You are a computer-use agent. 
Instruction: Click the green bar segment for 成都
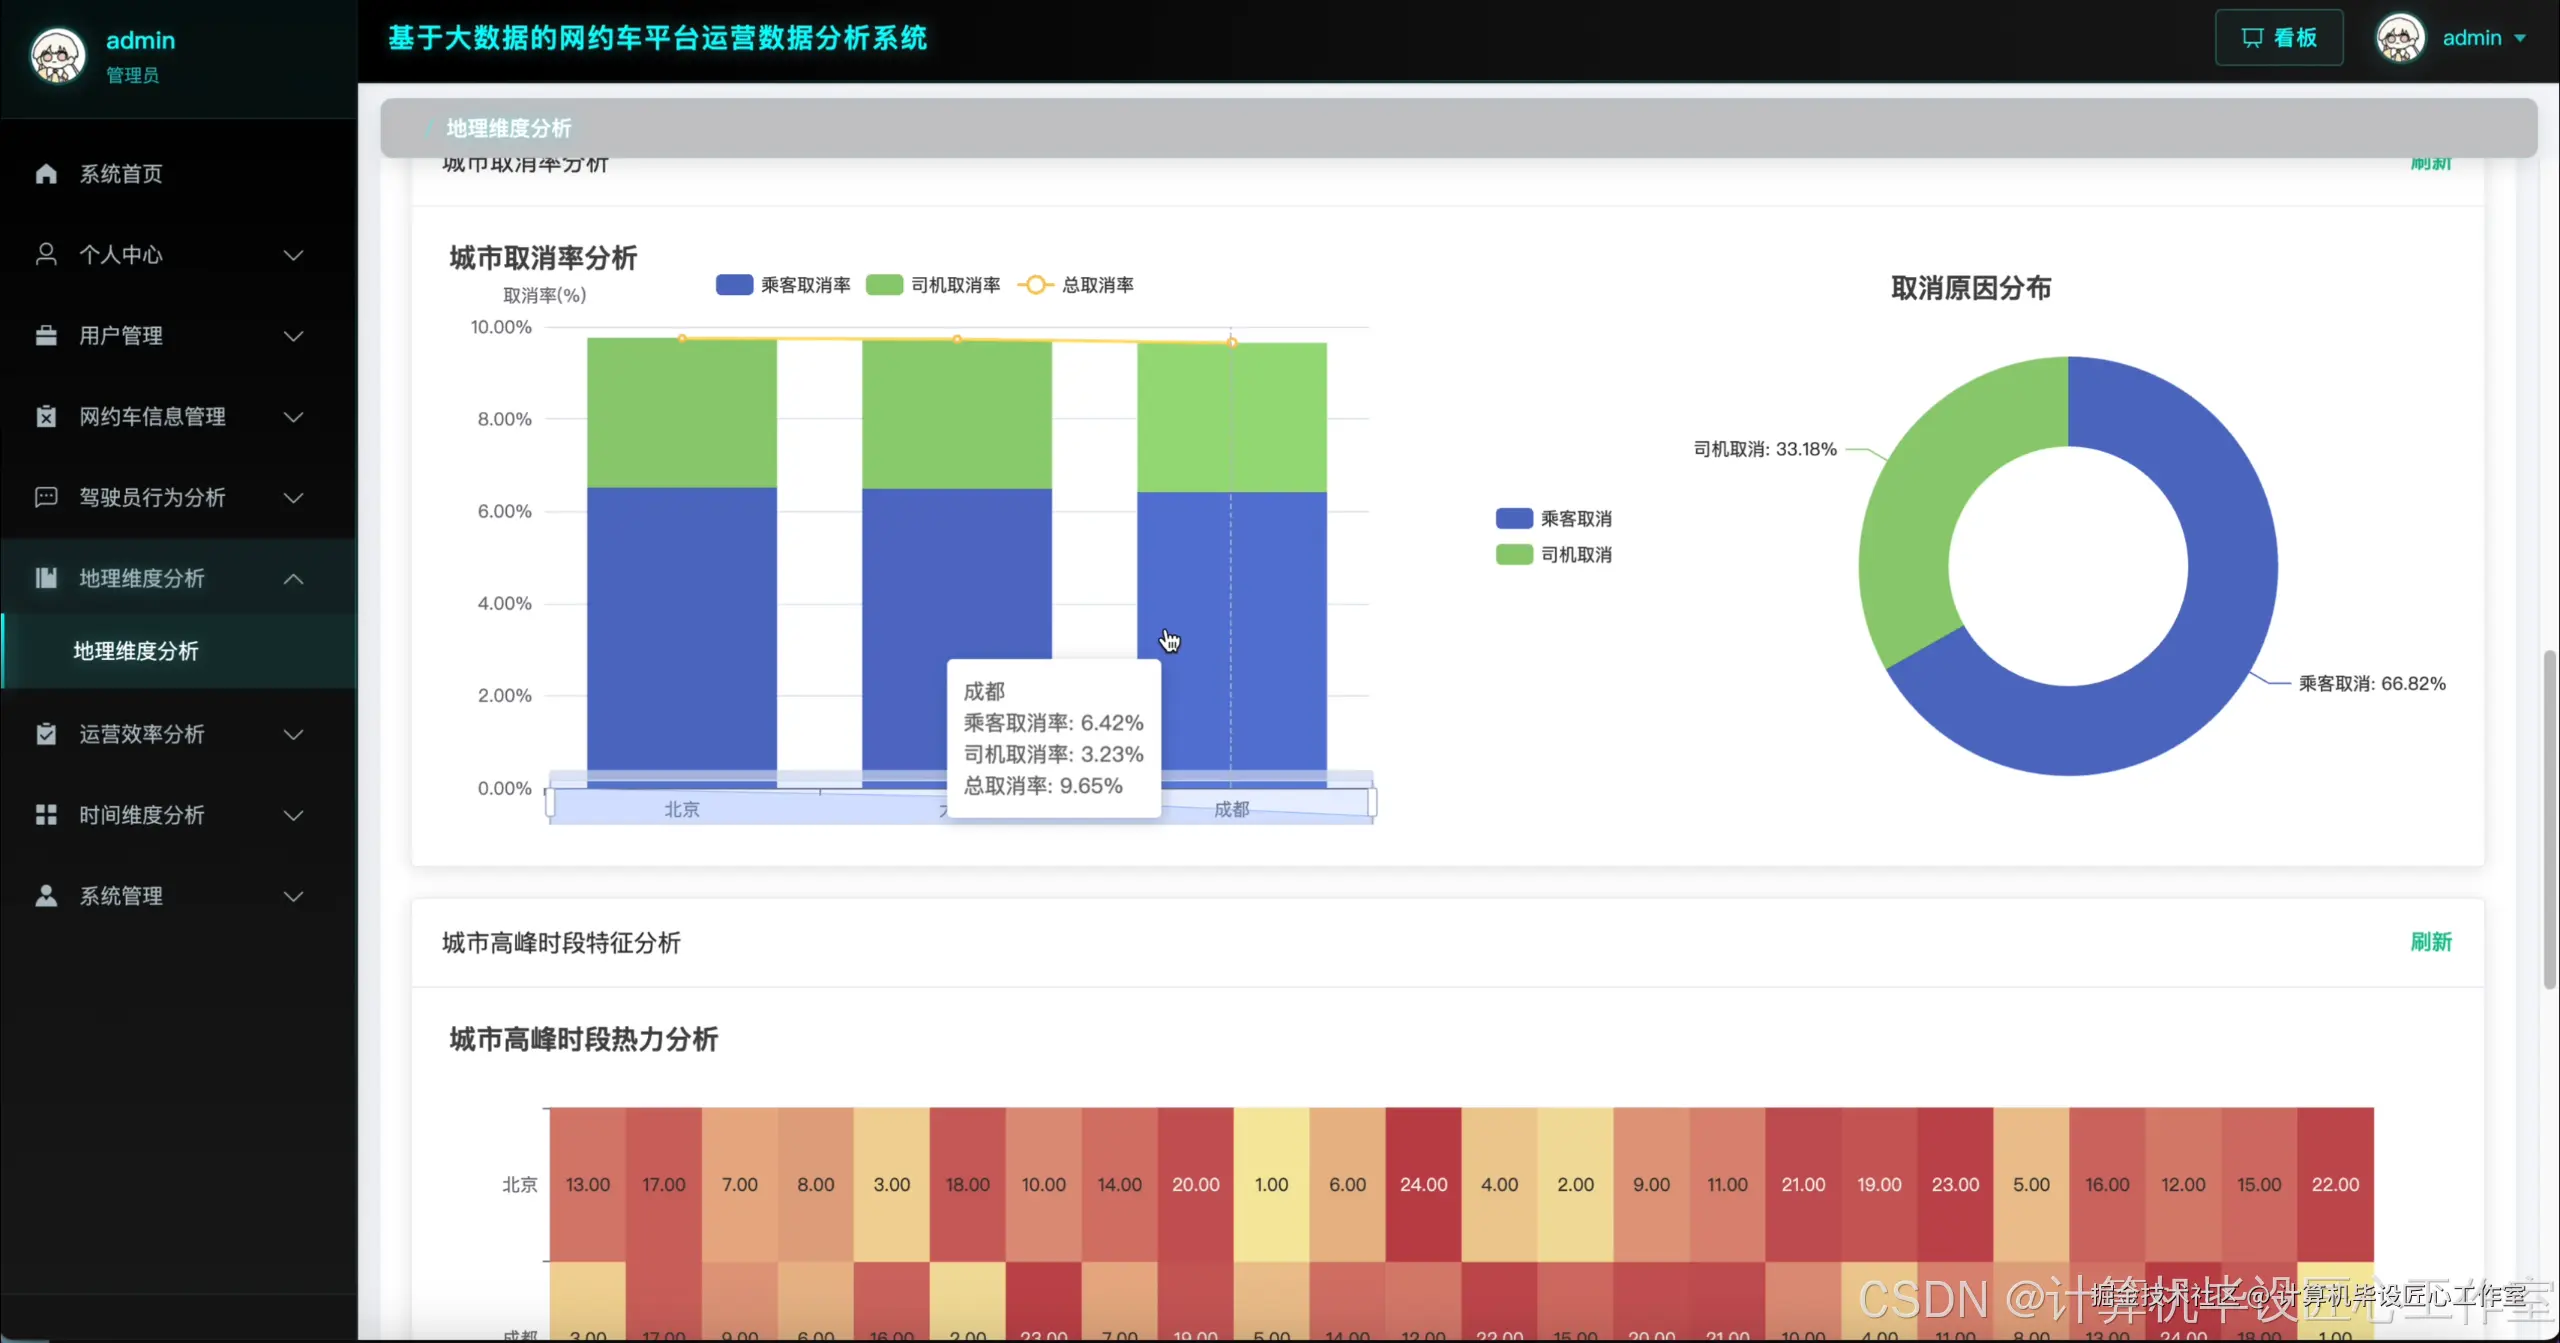(1232, 418)
